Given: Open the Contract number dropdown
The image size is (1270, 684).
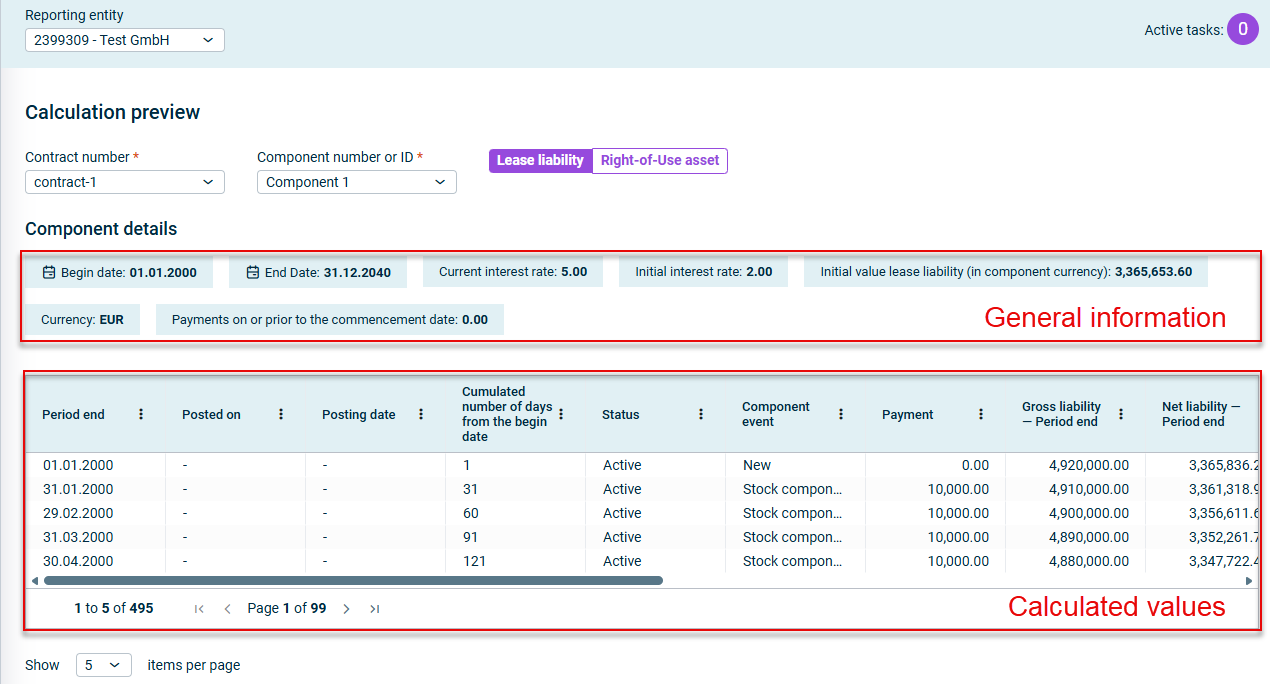Looking at the screenshot, I should click(x=125, y=182).
